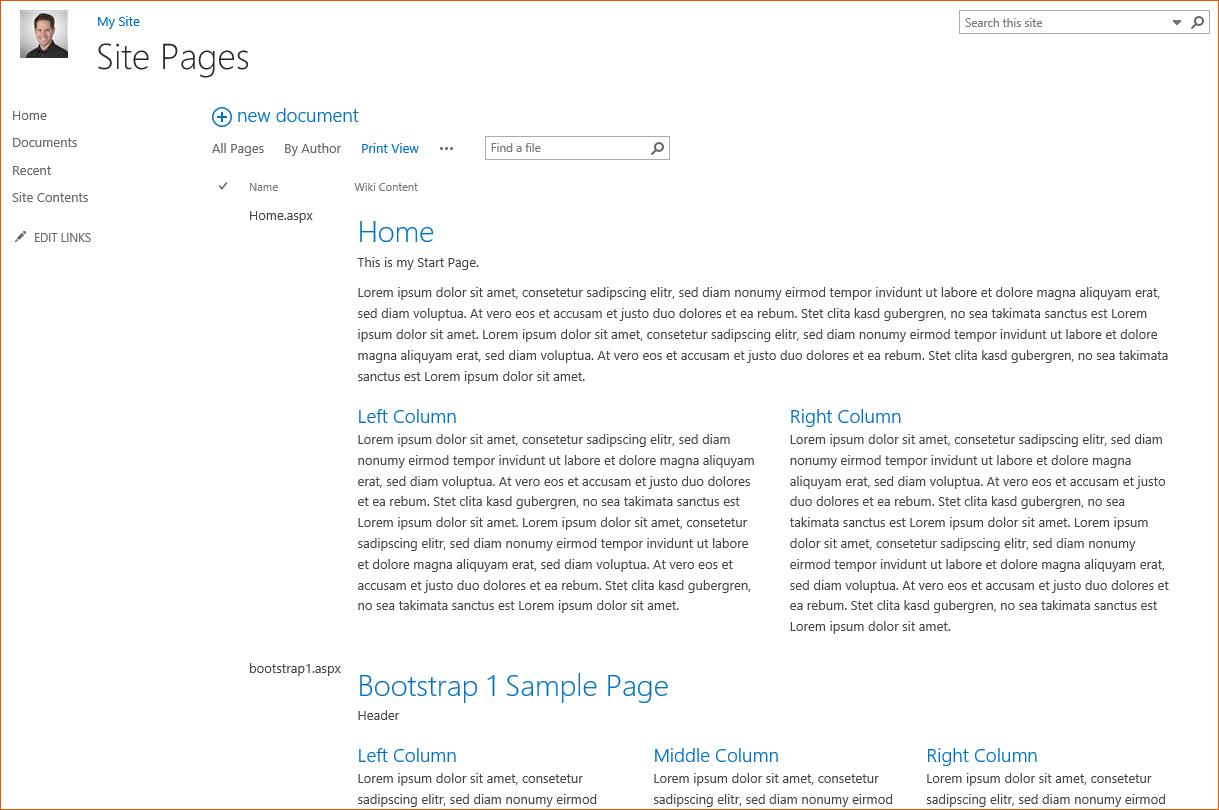This screenshot has width=1219, height=810.
Task: Toggle selection of the Home.aspx row
Action: 223,215
